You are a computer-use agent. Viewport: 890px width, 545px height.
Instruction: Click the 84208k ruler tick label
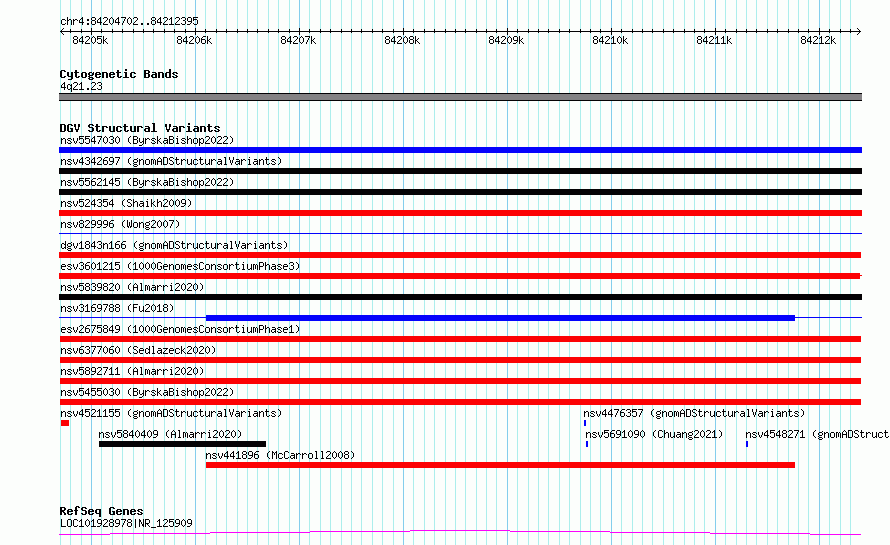(x=402, y=40)
